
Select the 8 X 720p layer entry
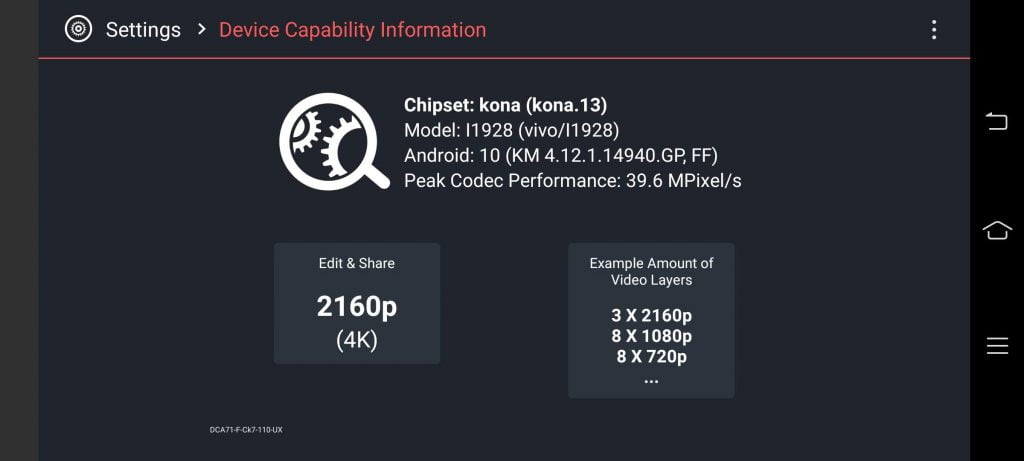pos(651,357)
